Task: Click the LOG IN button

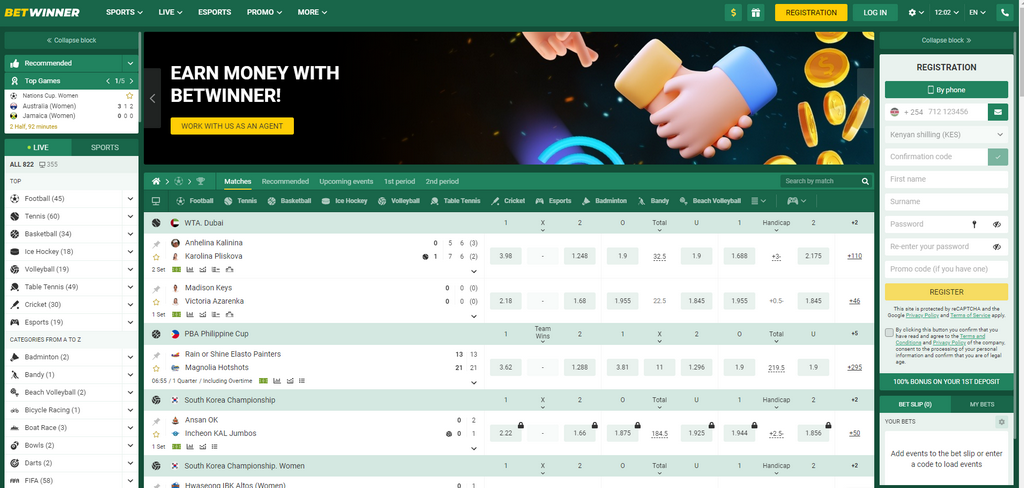Action: coord(875,12)
